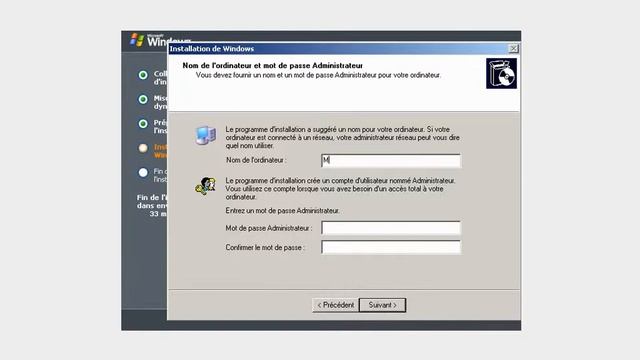Screen dimensions: 640x360
Task: Click the 'Entrez un mot de passe Administrateur' text
Action: pos(282,211)
